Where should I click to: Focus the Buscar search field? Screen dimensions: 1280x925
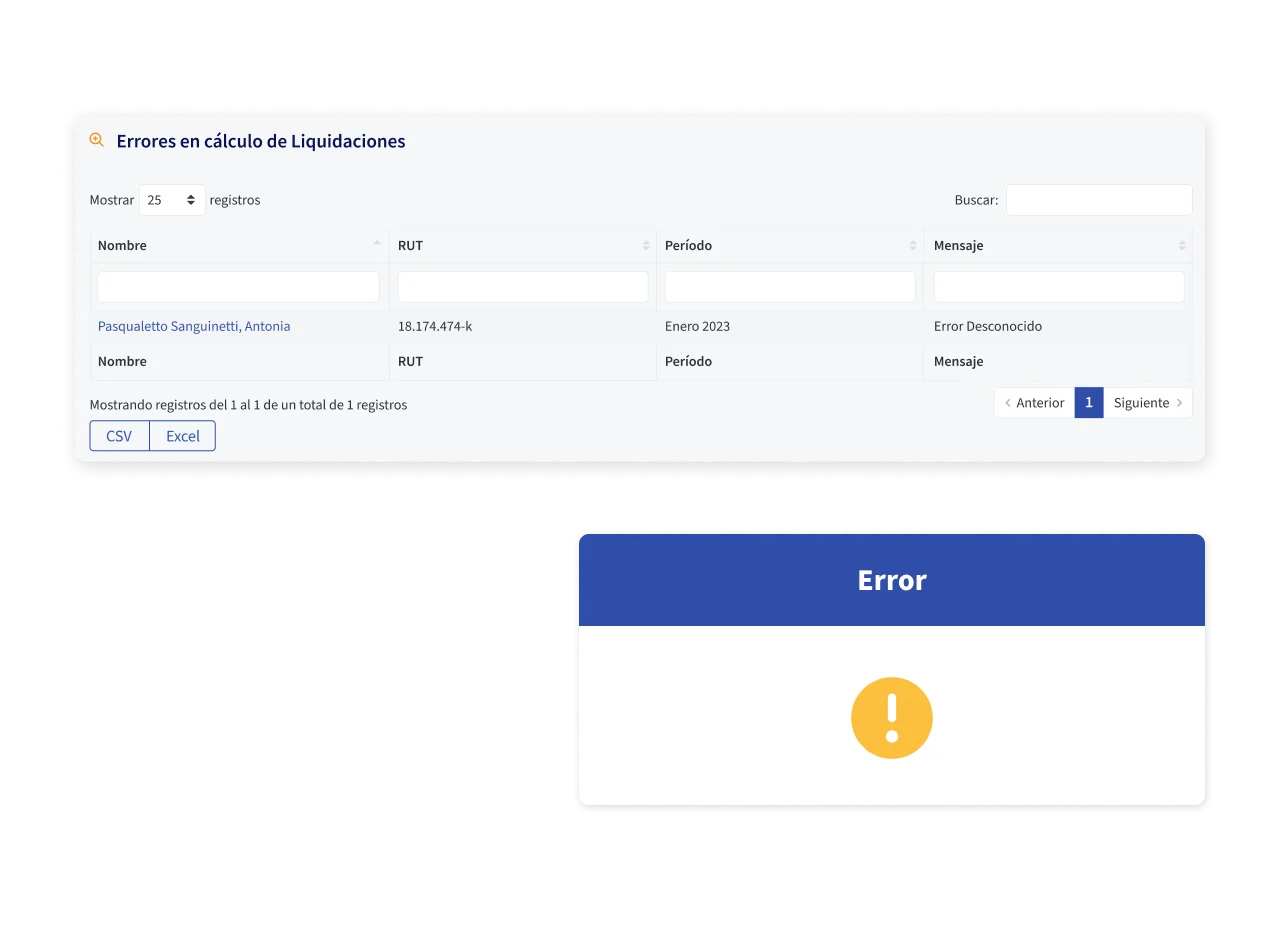click(x=1099, y=200)
